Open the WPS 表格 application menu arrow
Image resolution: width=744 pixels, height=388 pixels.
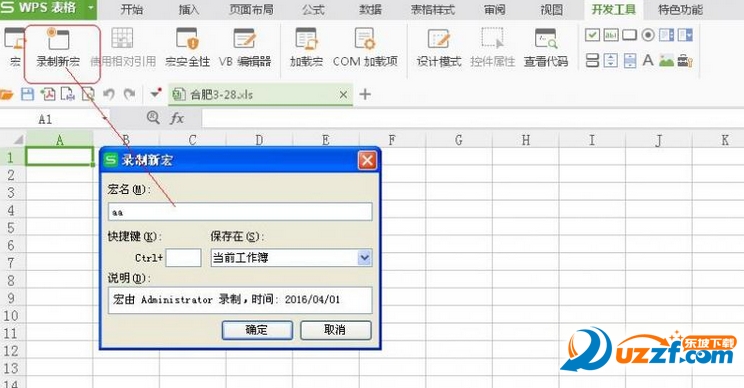coord(91,9)
